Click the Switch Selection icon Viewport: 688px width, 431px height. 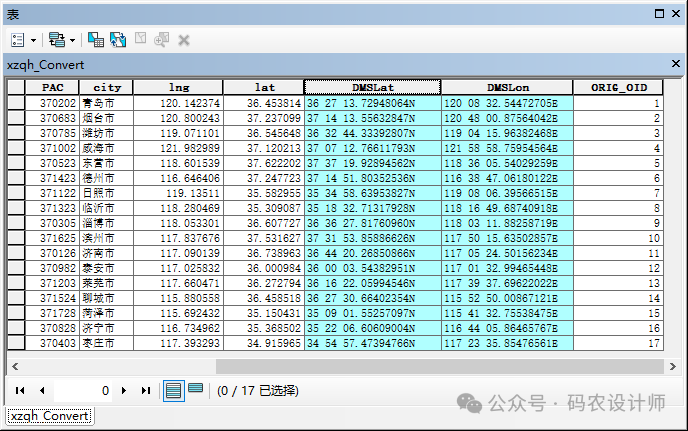[118, 39]
